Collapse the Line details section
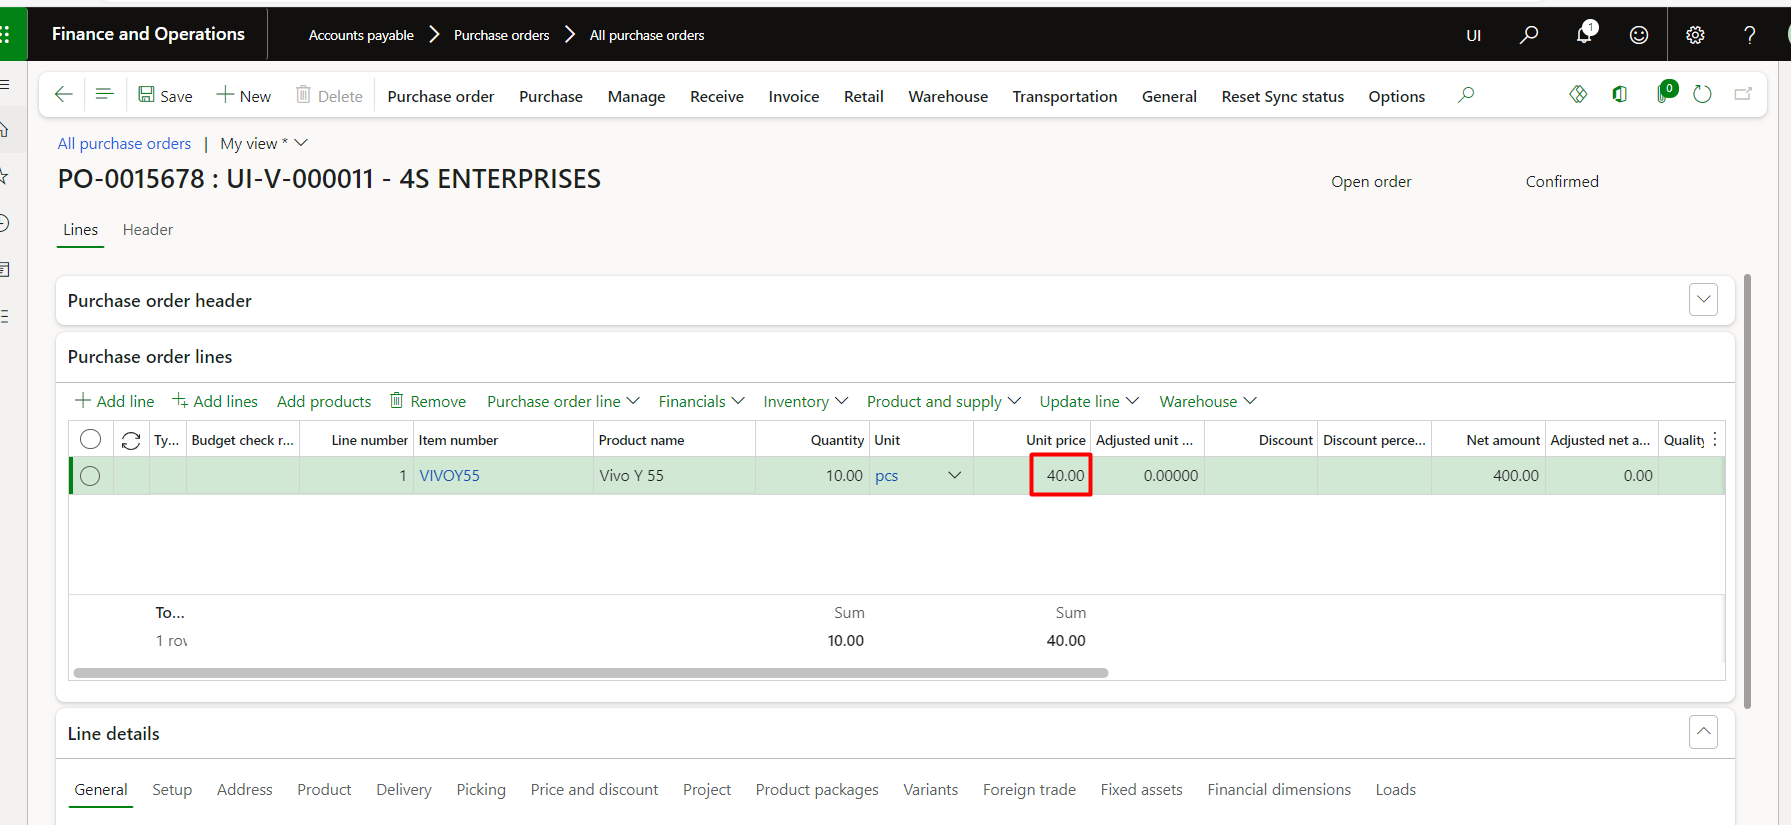The image size is (1791, 825). pyautogui.click(x=1703, y=732)
